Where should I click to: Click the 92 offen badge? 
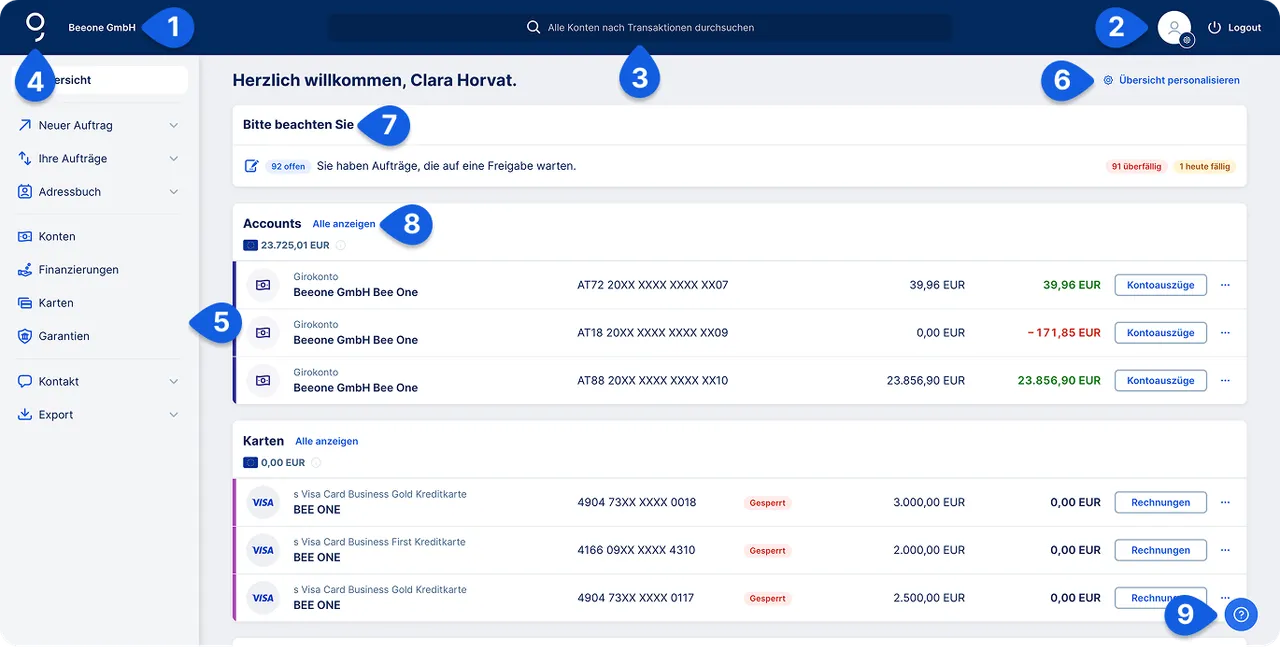coord(288,166)
